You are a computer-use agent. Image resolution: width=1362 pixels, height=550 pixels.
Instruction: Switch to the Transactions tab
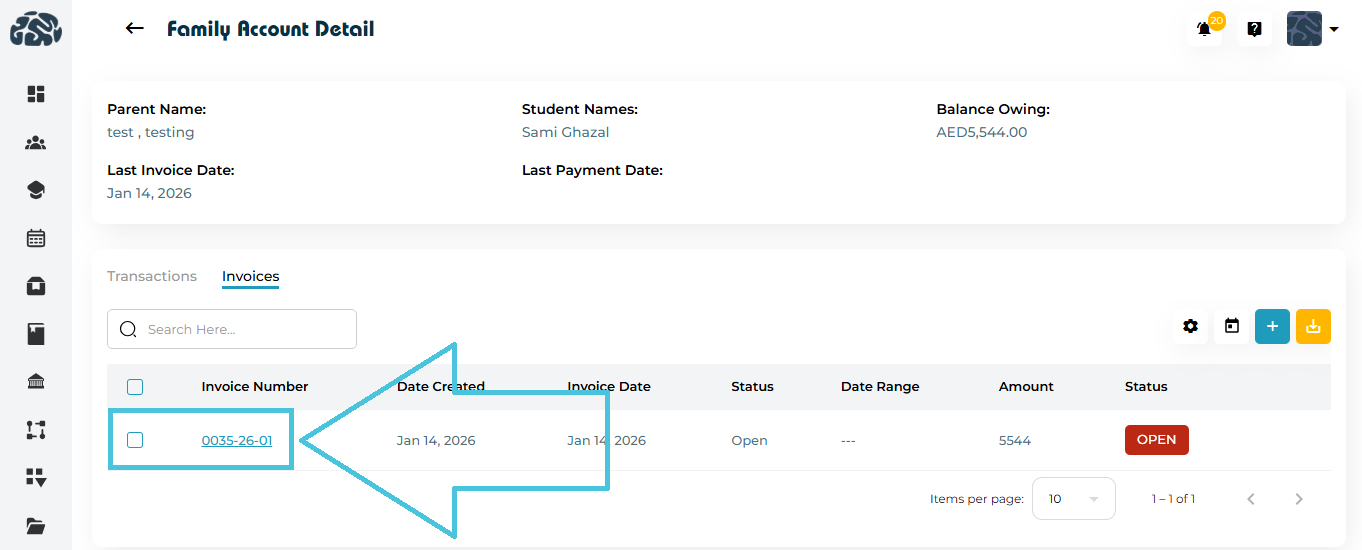tap(152, 276)
